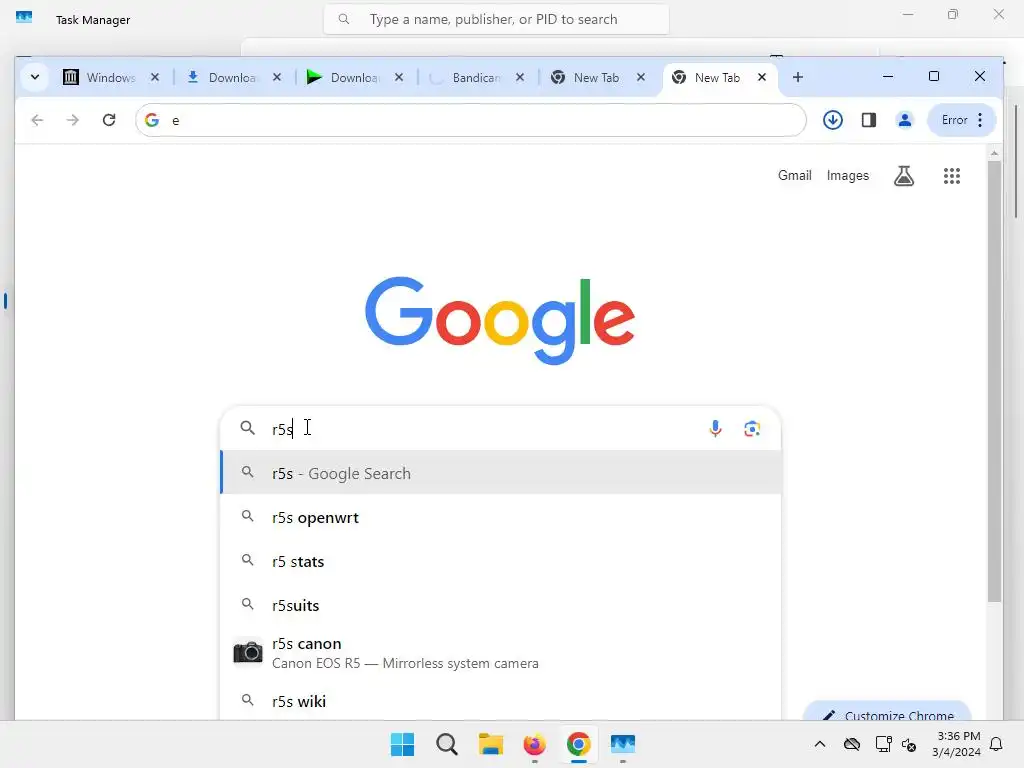The image size is (1024, 768).
Task: Open a new tab with plus button
Action: 798,77
